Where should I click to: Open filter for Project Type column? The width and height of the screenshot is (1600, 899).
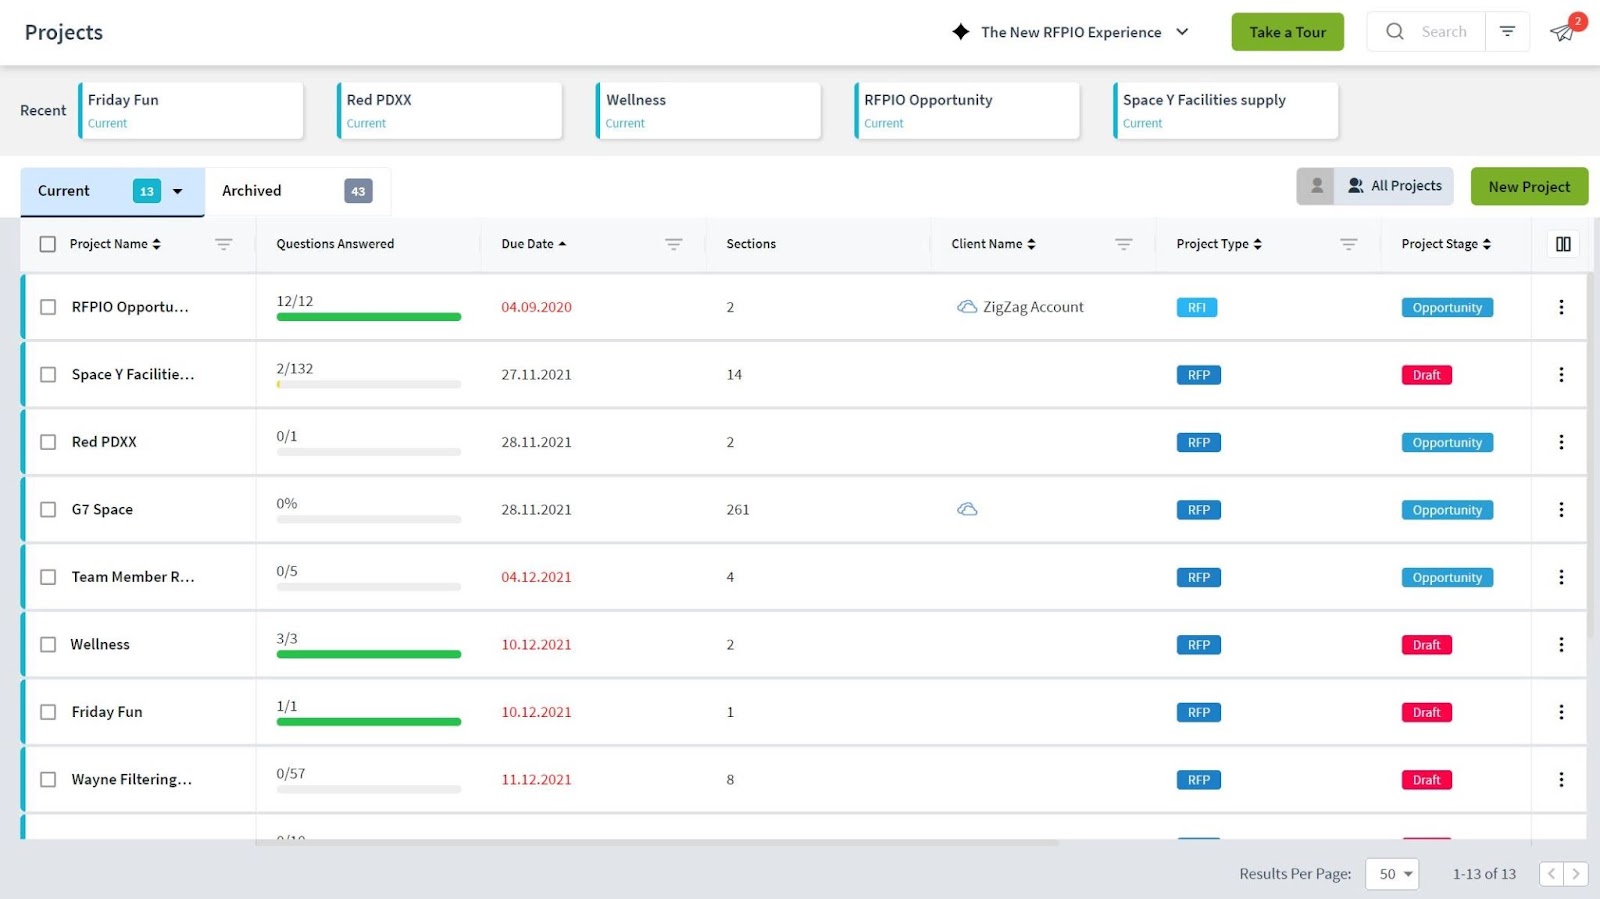(x=1348, y=244)
